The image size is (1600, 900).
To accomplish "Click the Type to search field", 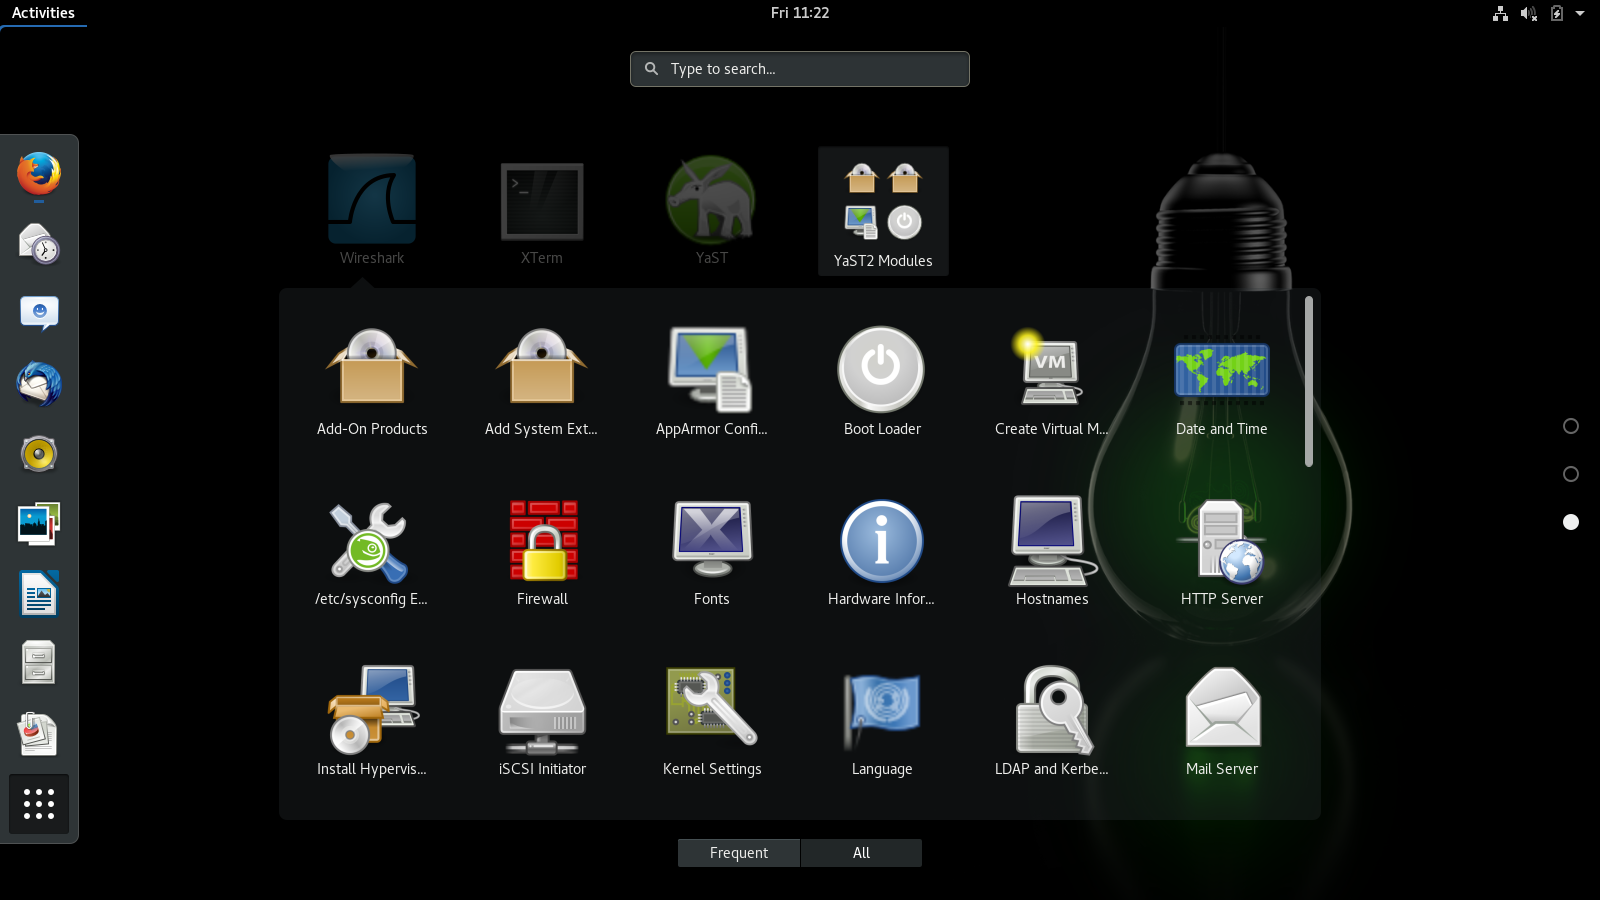I will 800,69.
